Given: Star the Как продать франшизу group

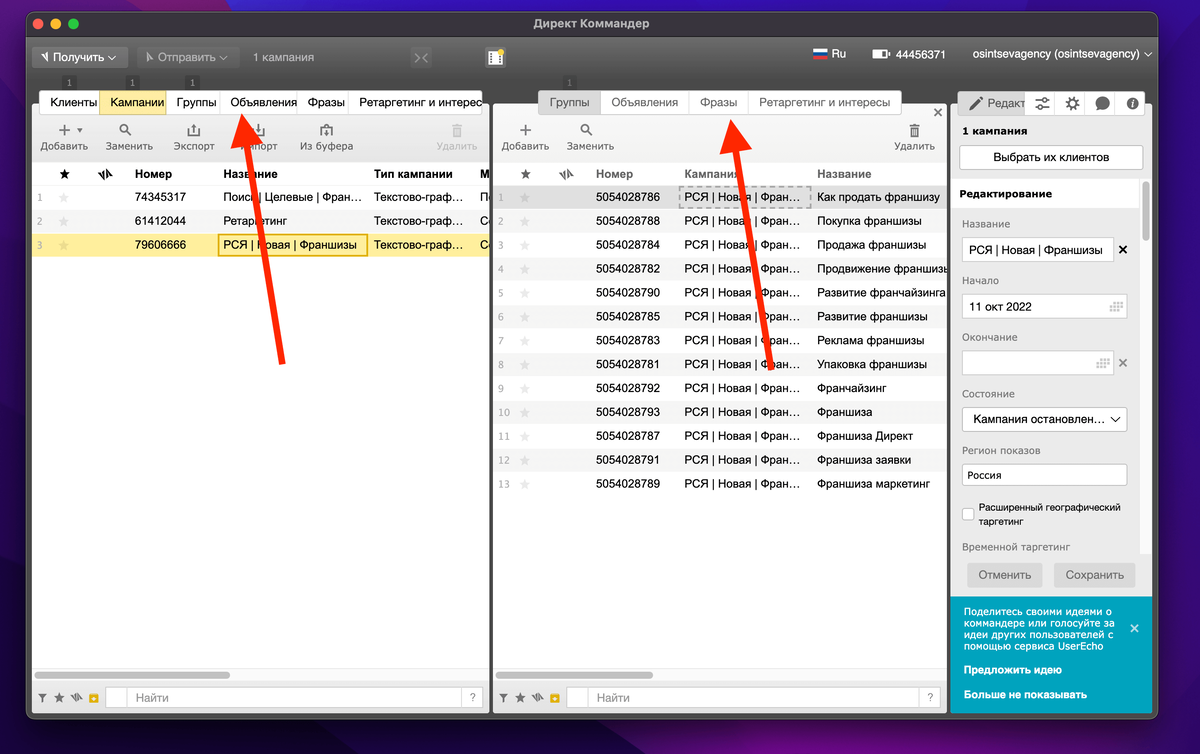Looking at the screenshot, I should coord(525,197).
